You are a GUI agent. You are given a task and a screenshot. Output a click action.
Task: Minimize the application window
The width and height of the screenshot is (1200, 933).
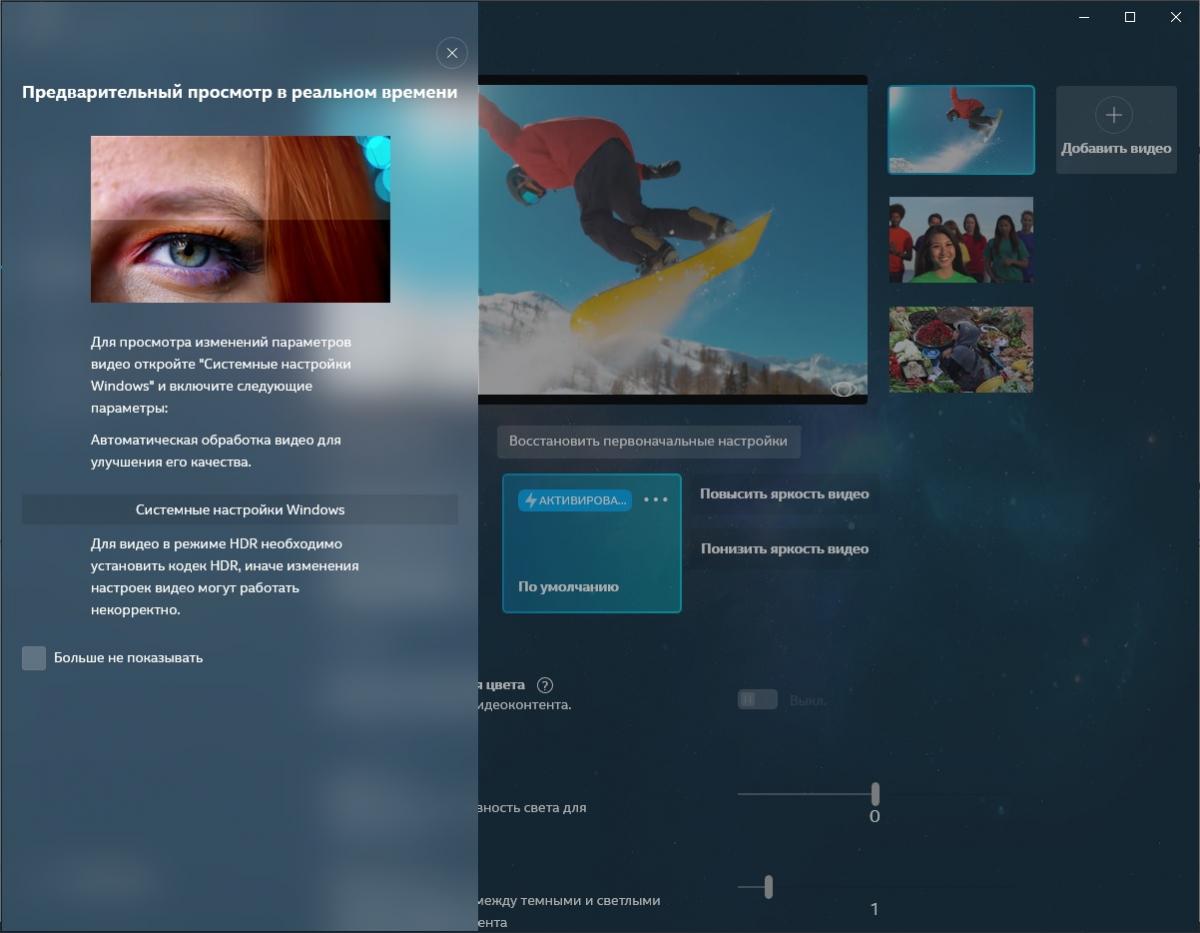click(x=1084, y=17)
